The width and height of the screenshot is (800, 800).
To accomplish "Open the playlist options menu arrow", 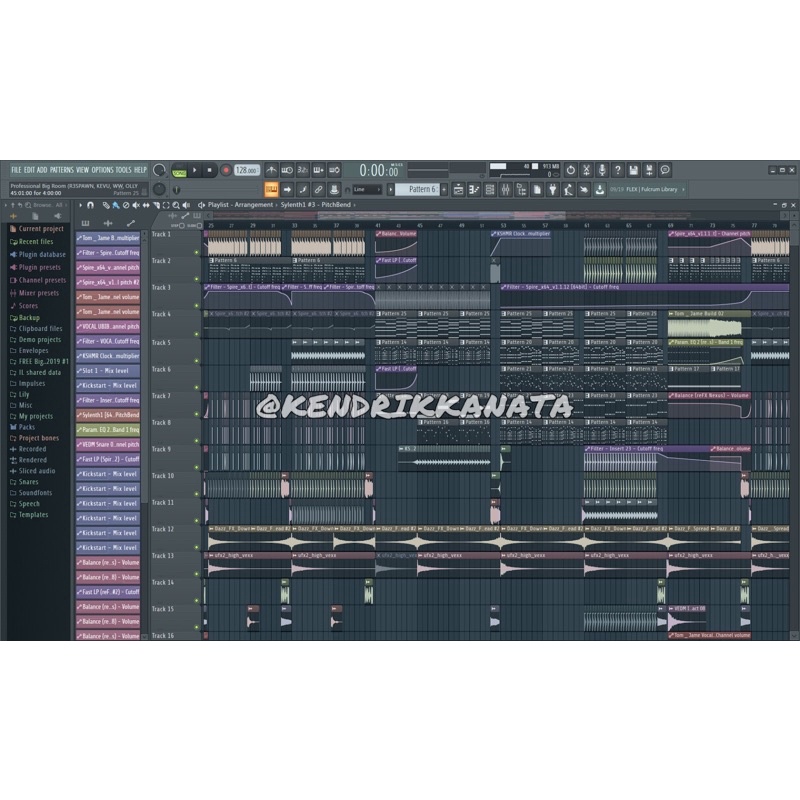I will pos(81,205).
